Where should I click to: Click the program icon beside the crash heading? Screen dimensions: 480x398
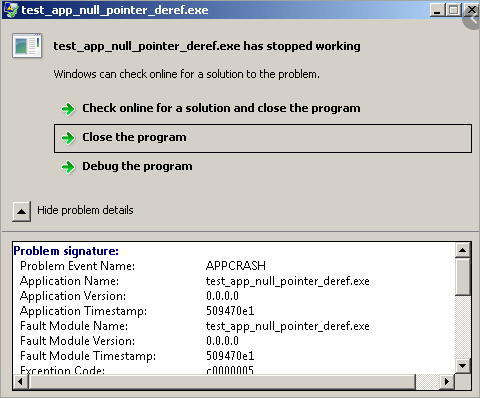pyautogui.click(x=27, y=46)
